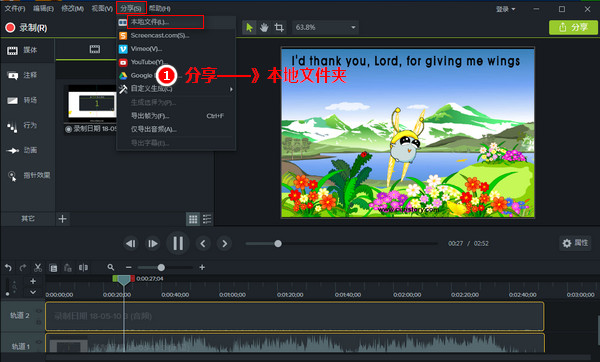Paste the media from clipboard

(68, 268)
